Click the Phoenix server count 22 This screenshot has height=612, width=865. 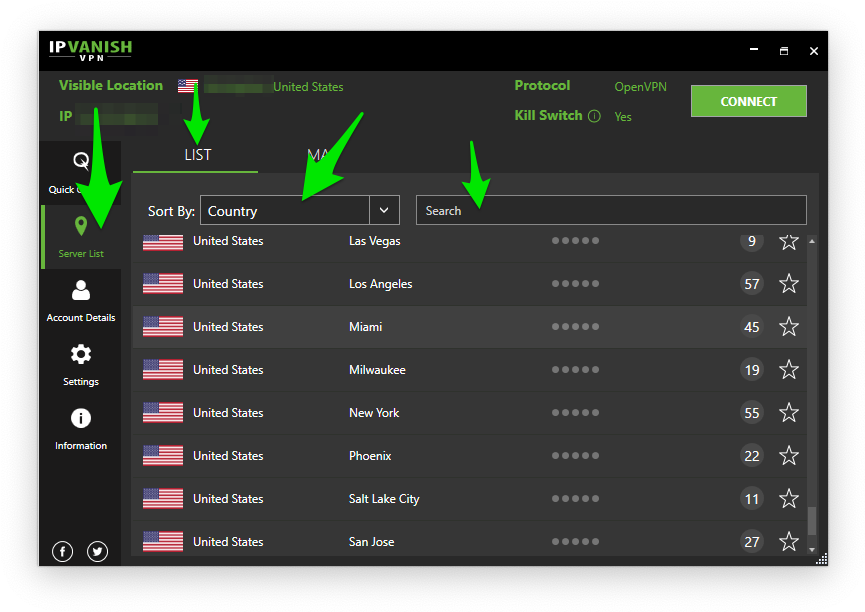click(x=752, y=456)
